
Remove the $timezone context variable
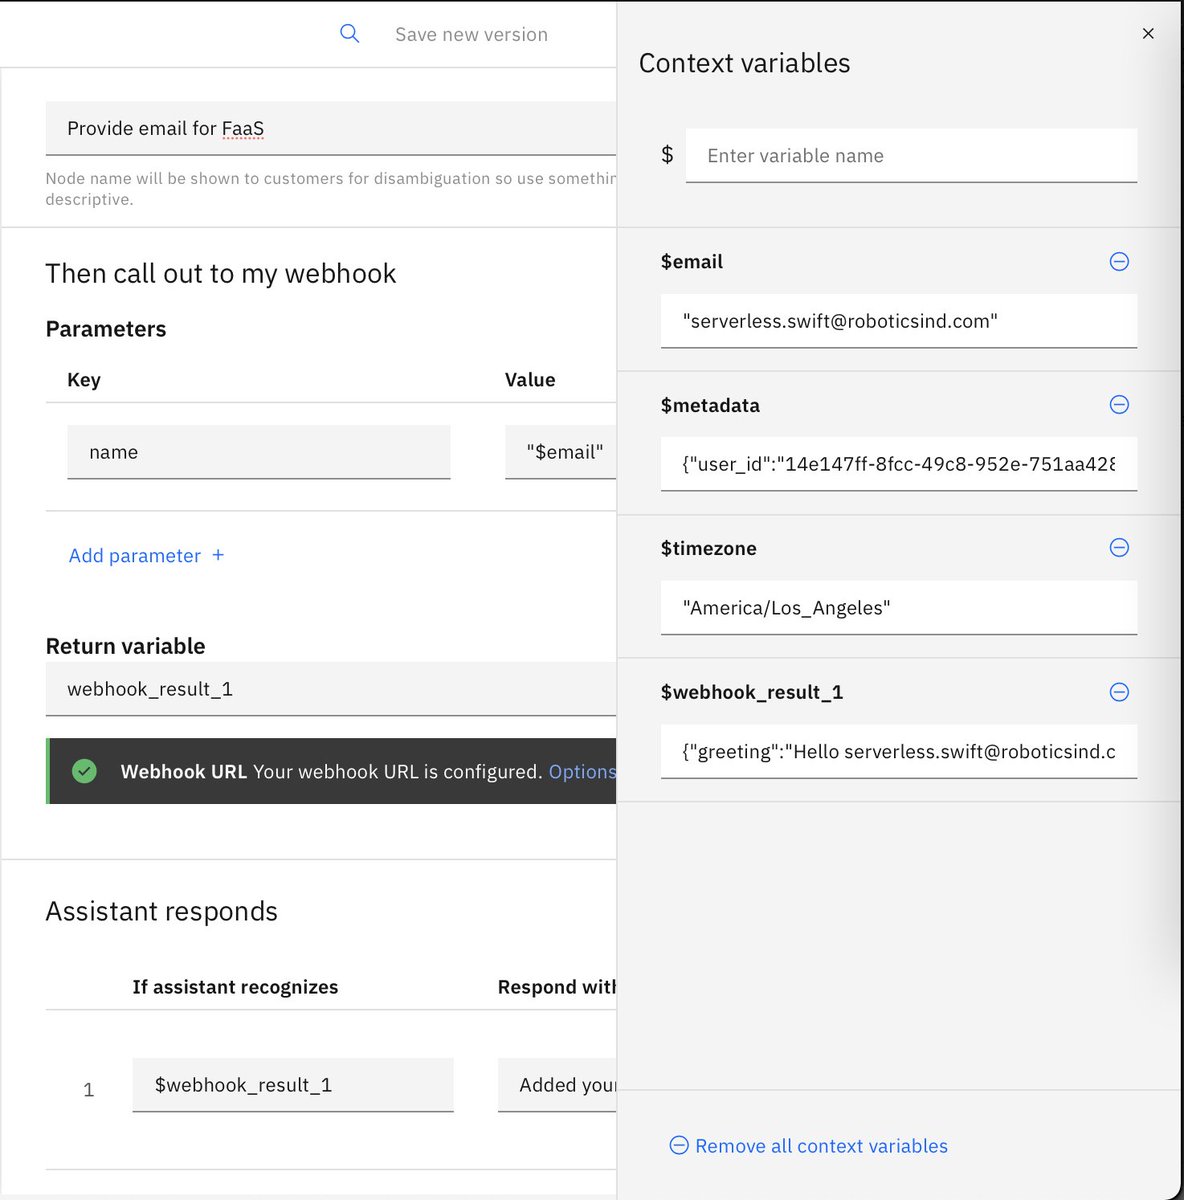pos(1119,548)
